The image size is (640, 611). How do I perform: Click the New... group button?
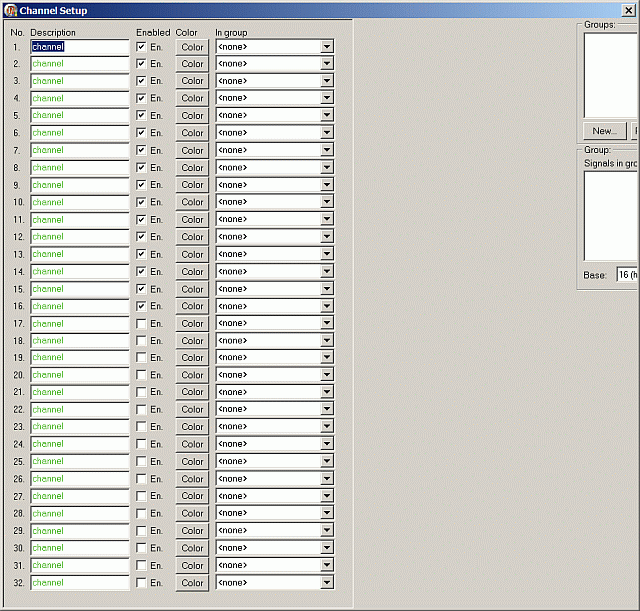[604, 131]
